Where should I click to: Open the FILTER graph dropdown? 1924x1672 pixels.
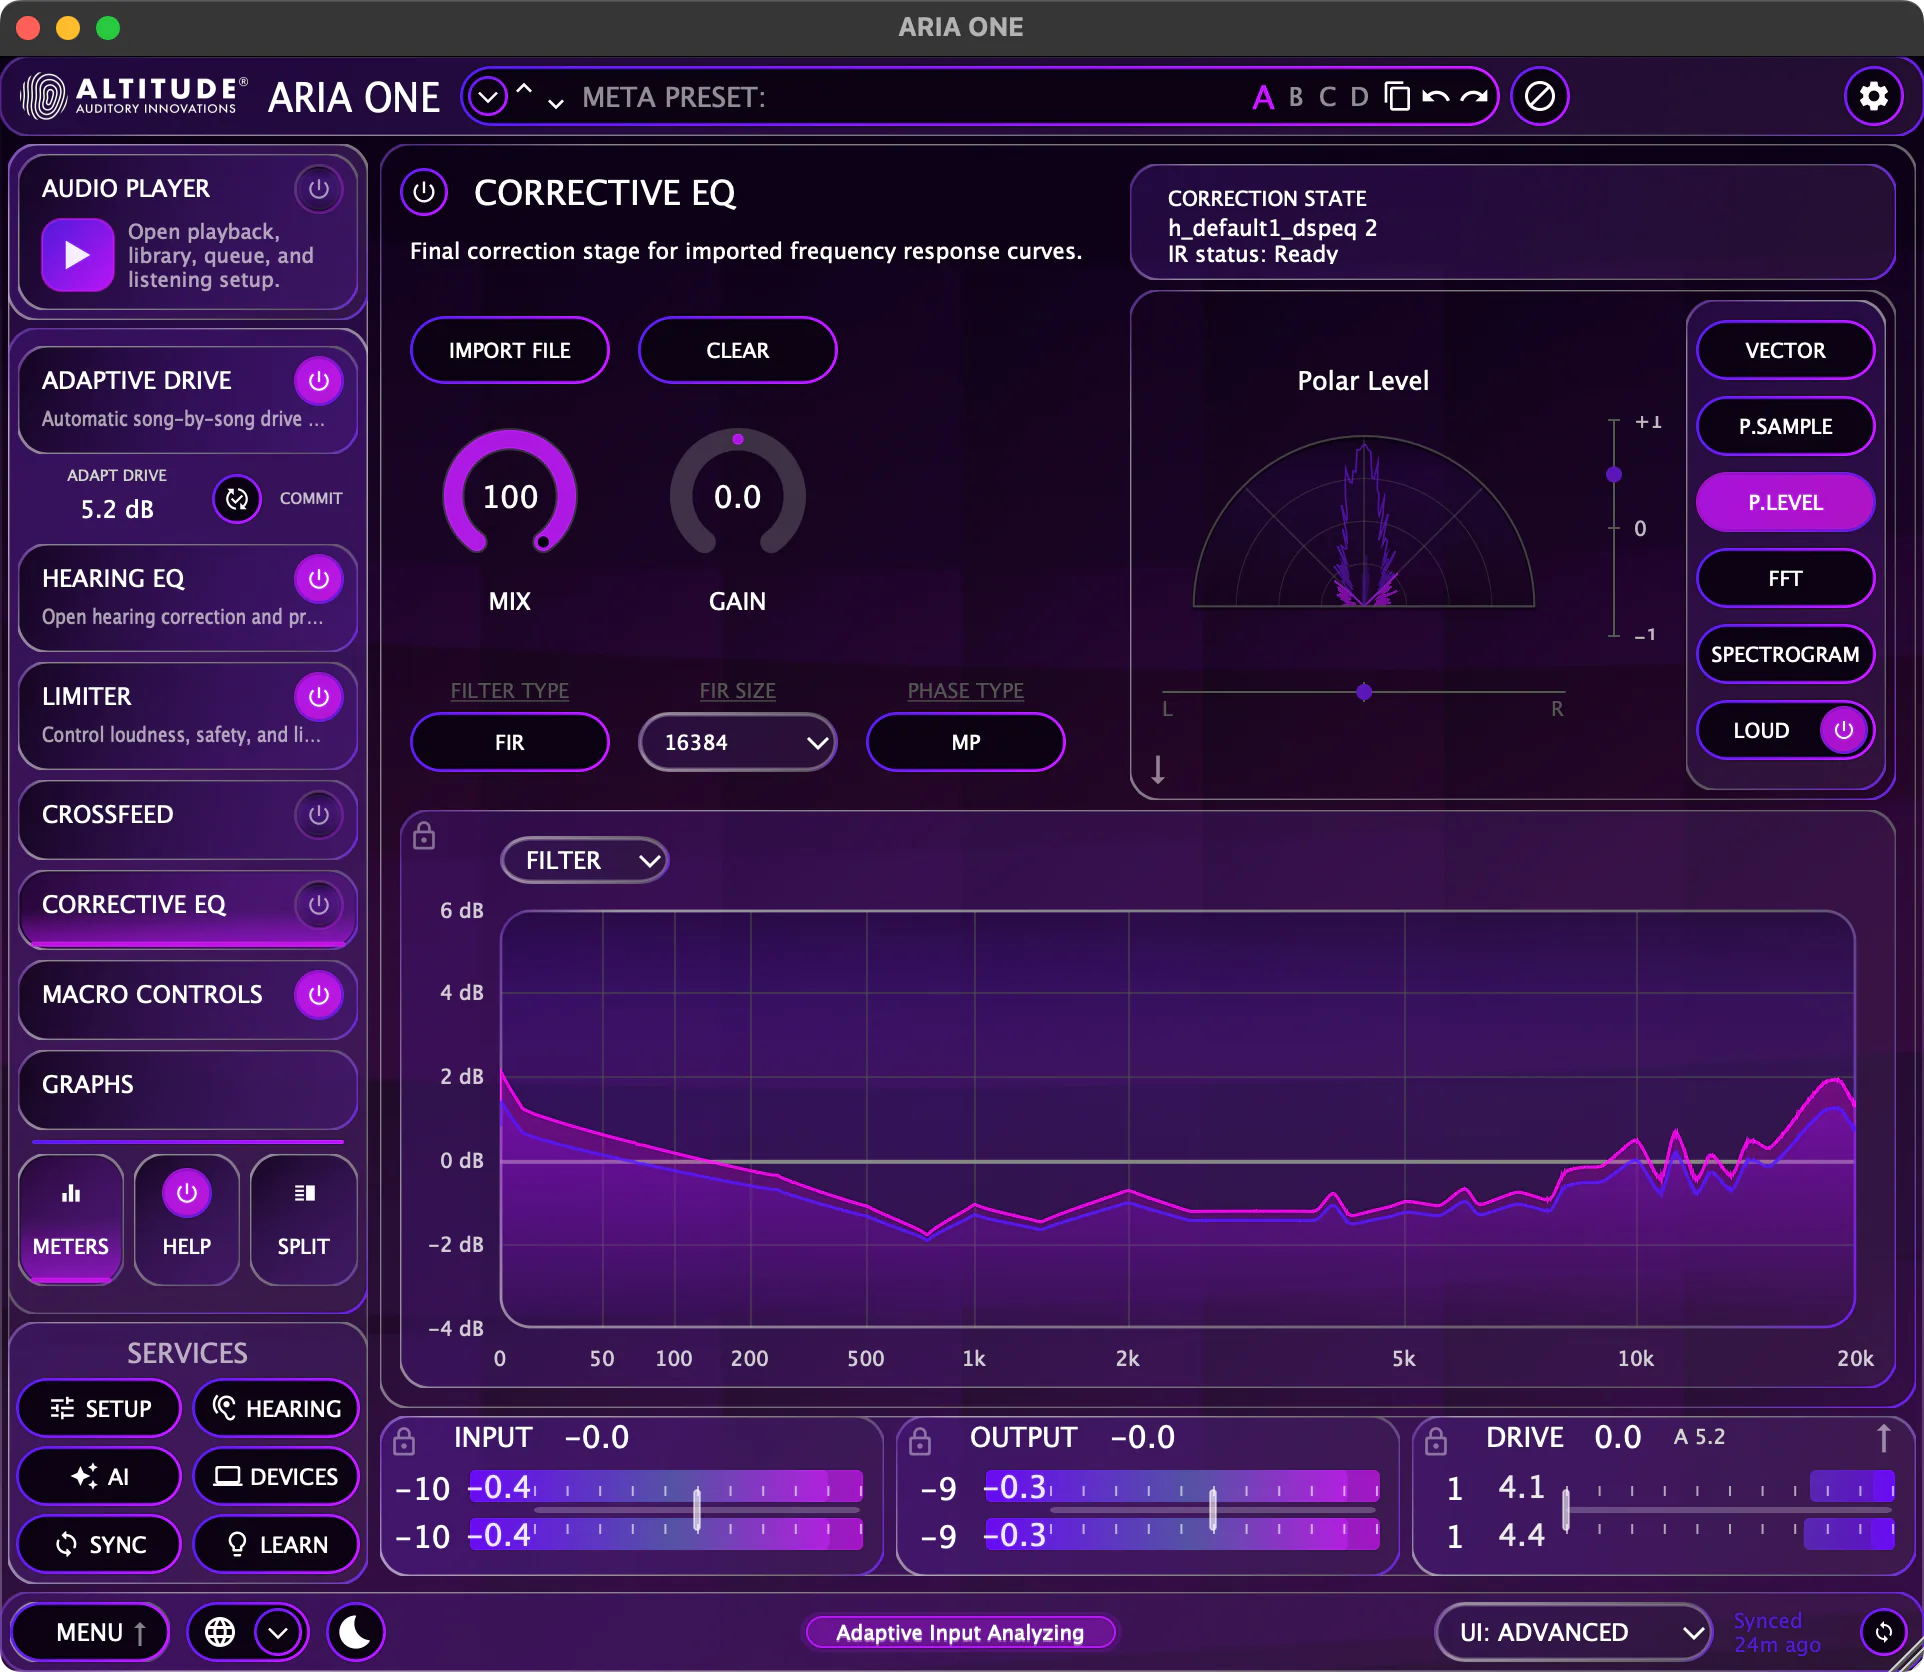coord(585,860)
